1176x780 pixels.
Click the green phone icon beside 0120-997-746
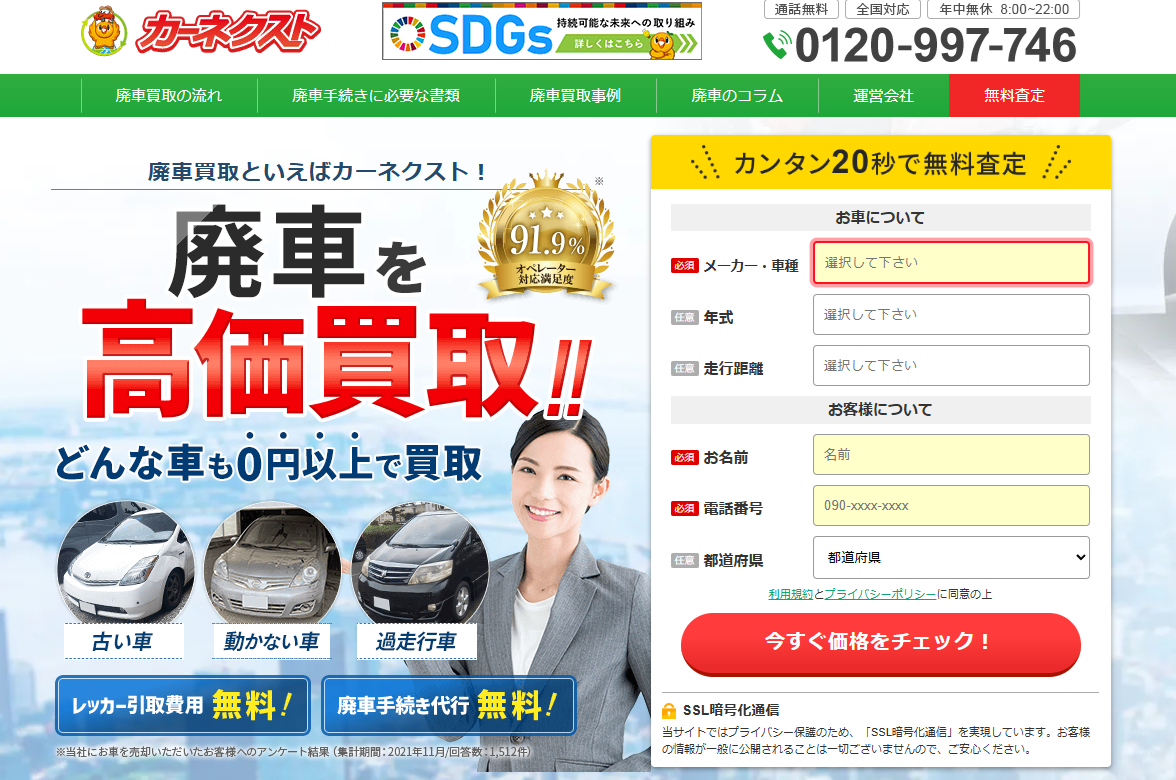(x=777, y=45)
